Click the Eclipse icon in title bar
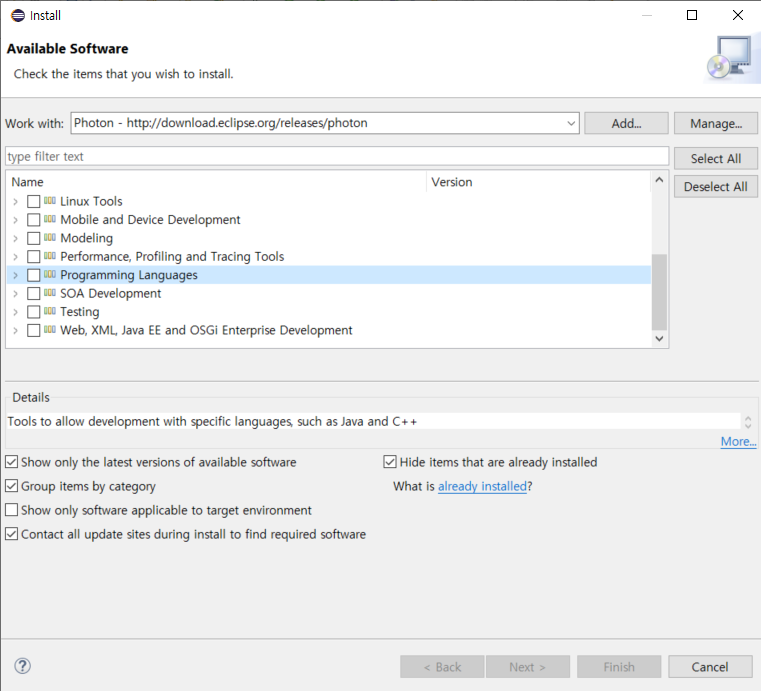Screen dimensions: 761x691 [18, 16]
